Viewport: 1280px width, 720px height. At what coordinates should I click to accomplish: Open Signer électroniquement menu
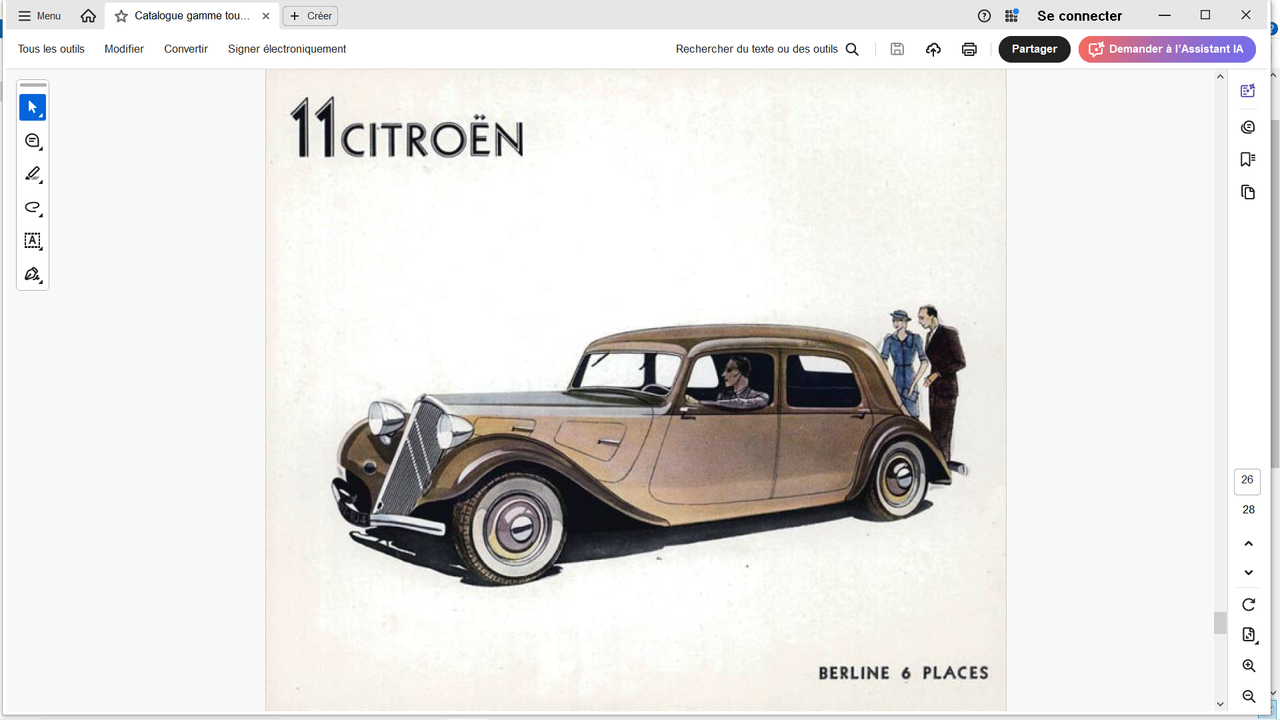(x=287, y=49)
